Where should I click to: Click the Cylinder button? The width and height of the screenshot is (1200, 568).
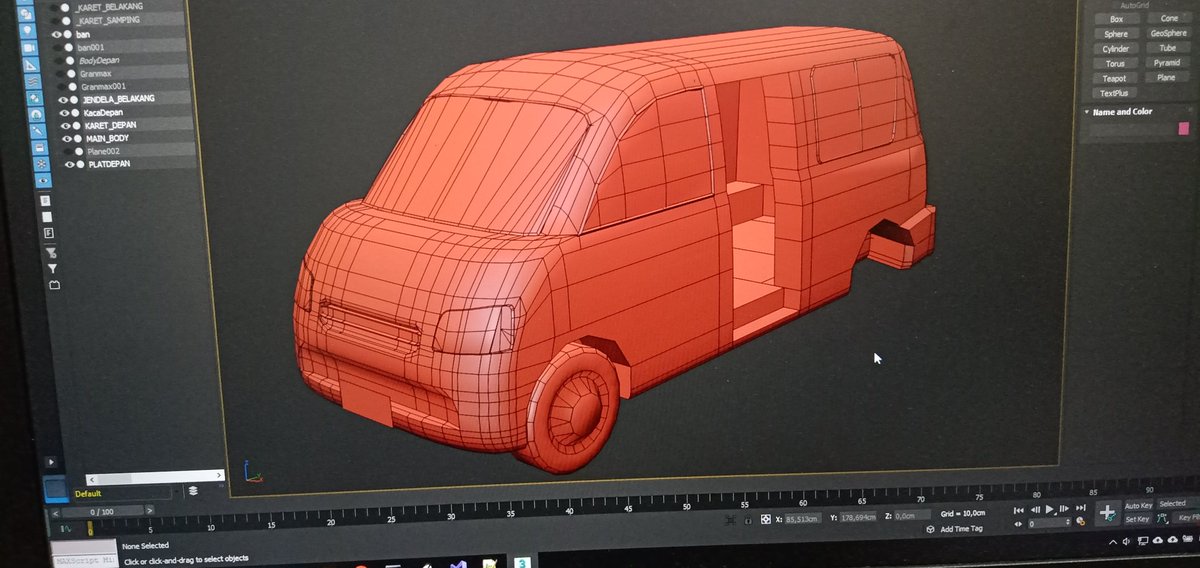click(x=1115, y=48)
